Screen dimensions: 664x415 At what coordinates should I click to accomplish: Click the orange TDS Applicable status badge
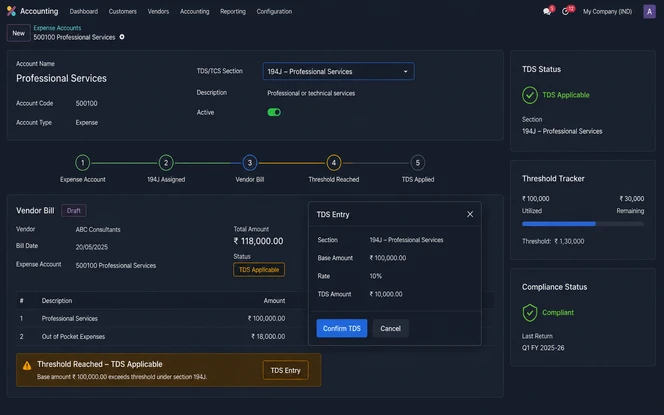click(259, 270)
